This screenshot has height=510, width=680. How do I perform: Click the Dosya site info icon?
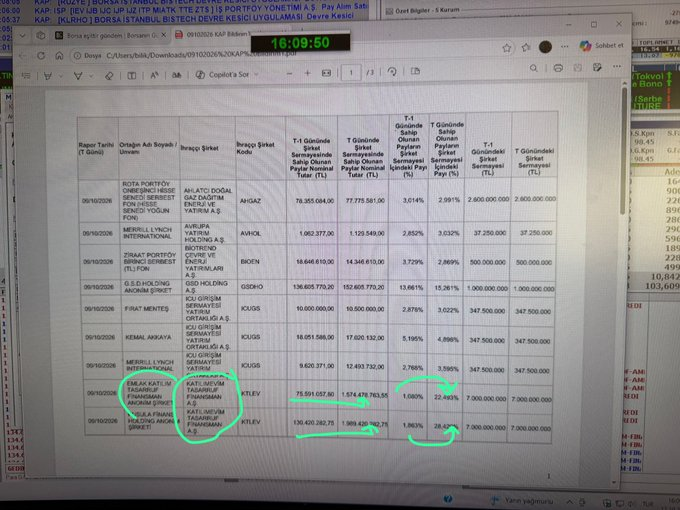point(88,56)
